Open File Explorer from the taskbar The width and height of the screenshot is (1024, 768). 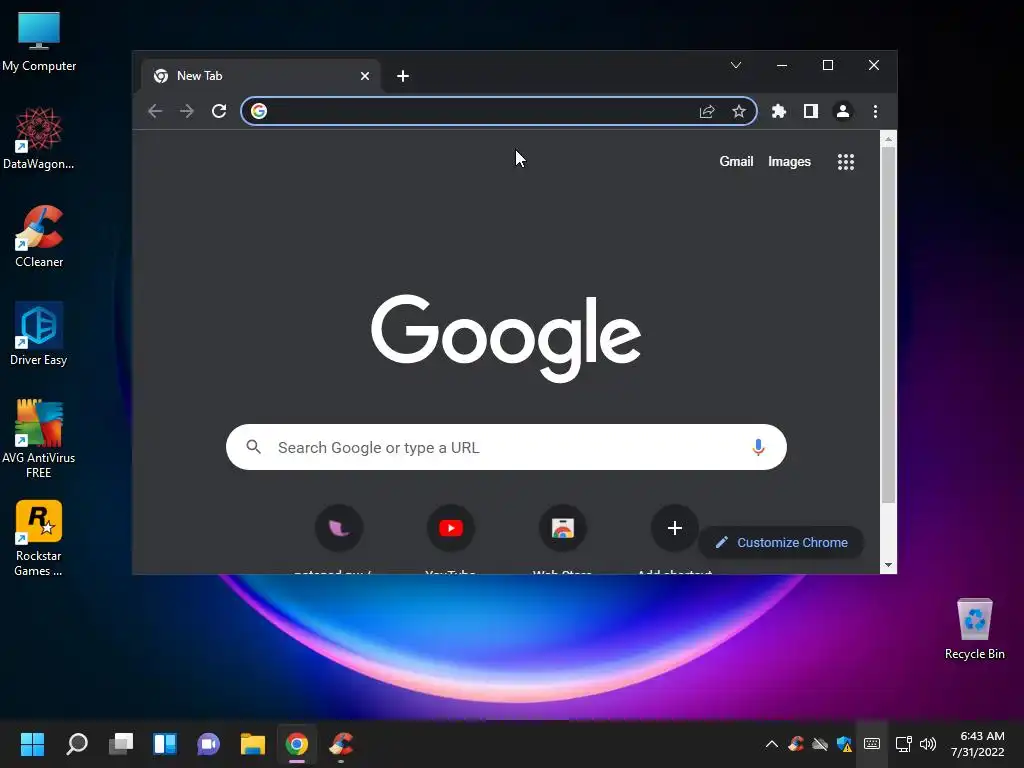(x=253, y=744)
